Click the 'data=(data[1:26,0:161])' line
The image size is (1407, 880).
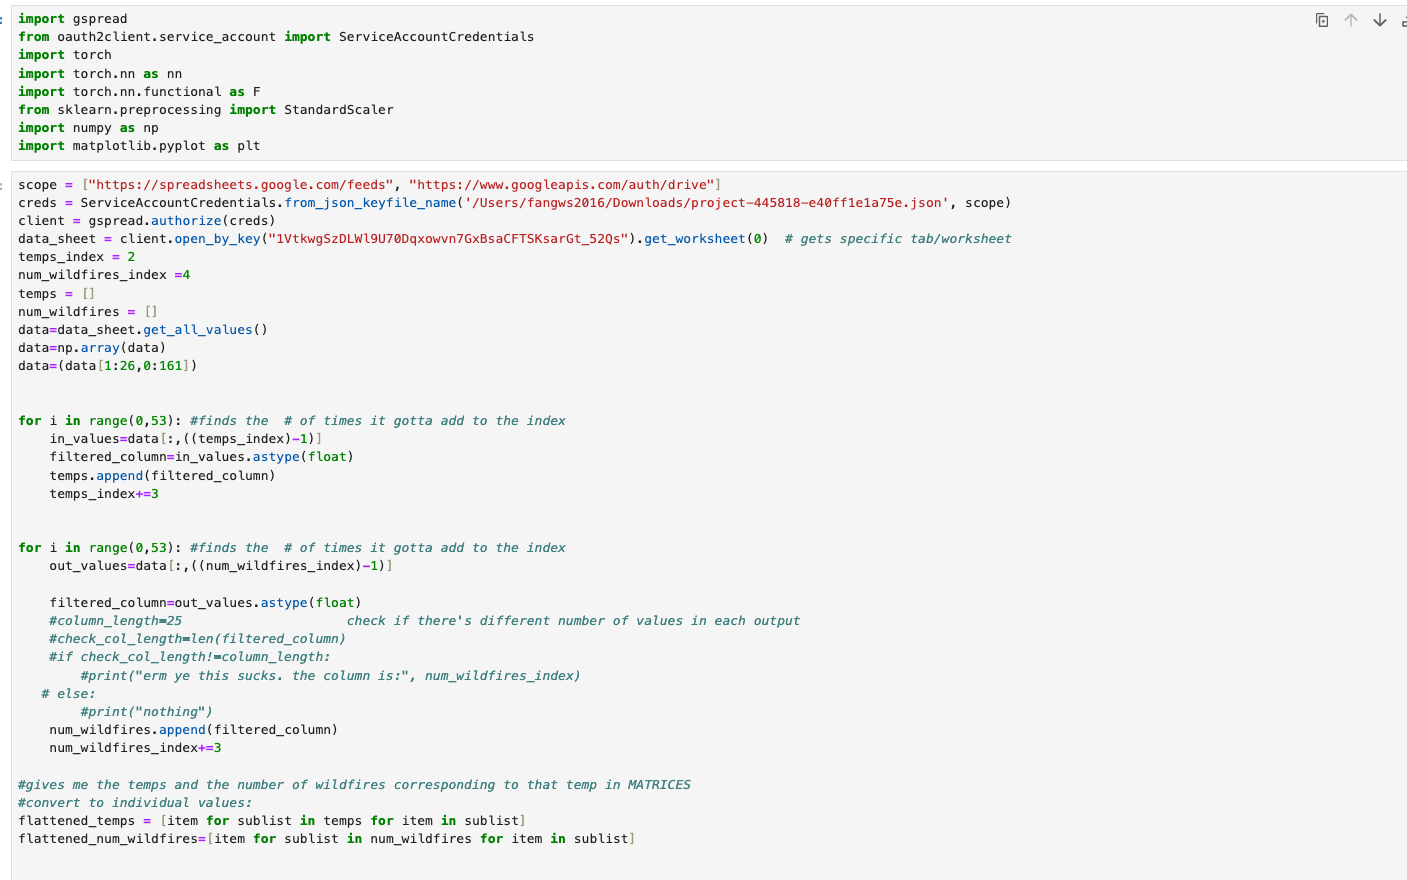pyautogui.click(x=108, y=366)
